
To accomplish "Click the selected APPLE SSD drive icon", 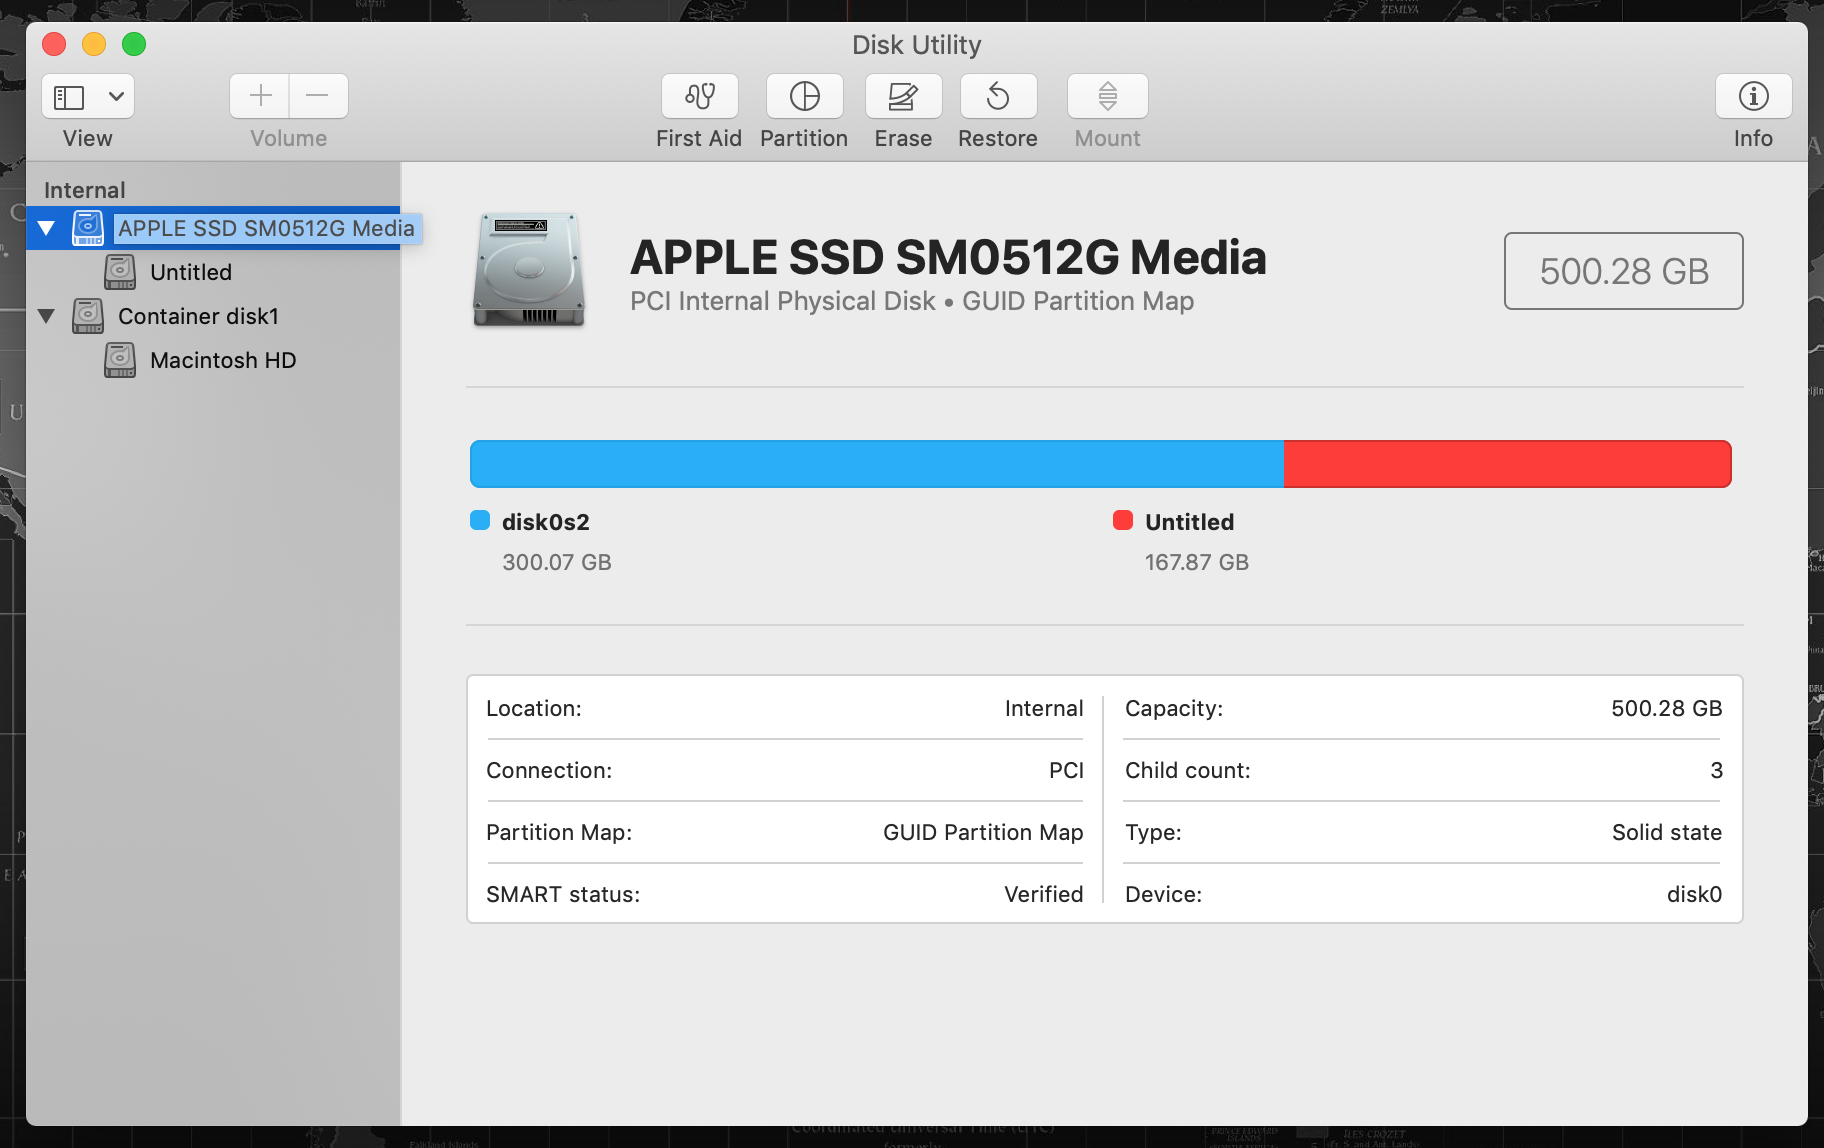I will [88, 228].
